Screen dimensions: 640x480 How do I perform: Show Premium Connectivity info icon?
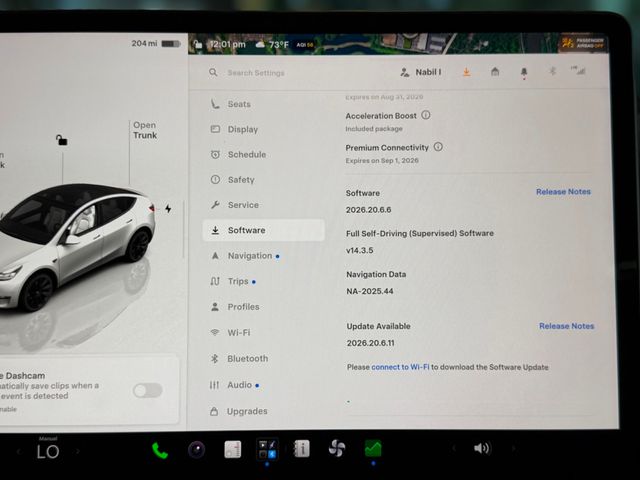coord(438,147)
